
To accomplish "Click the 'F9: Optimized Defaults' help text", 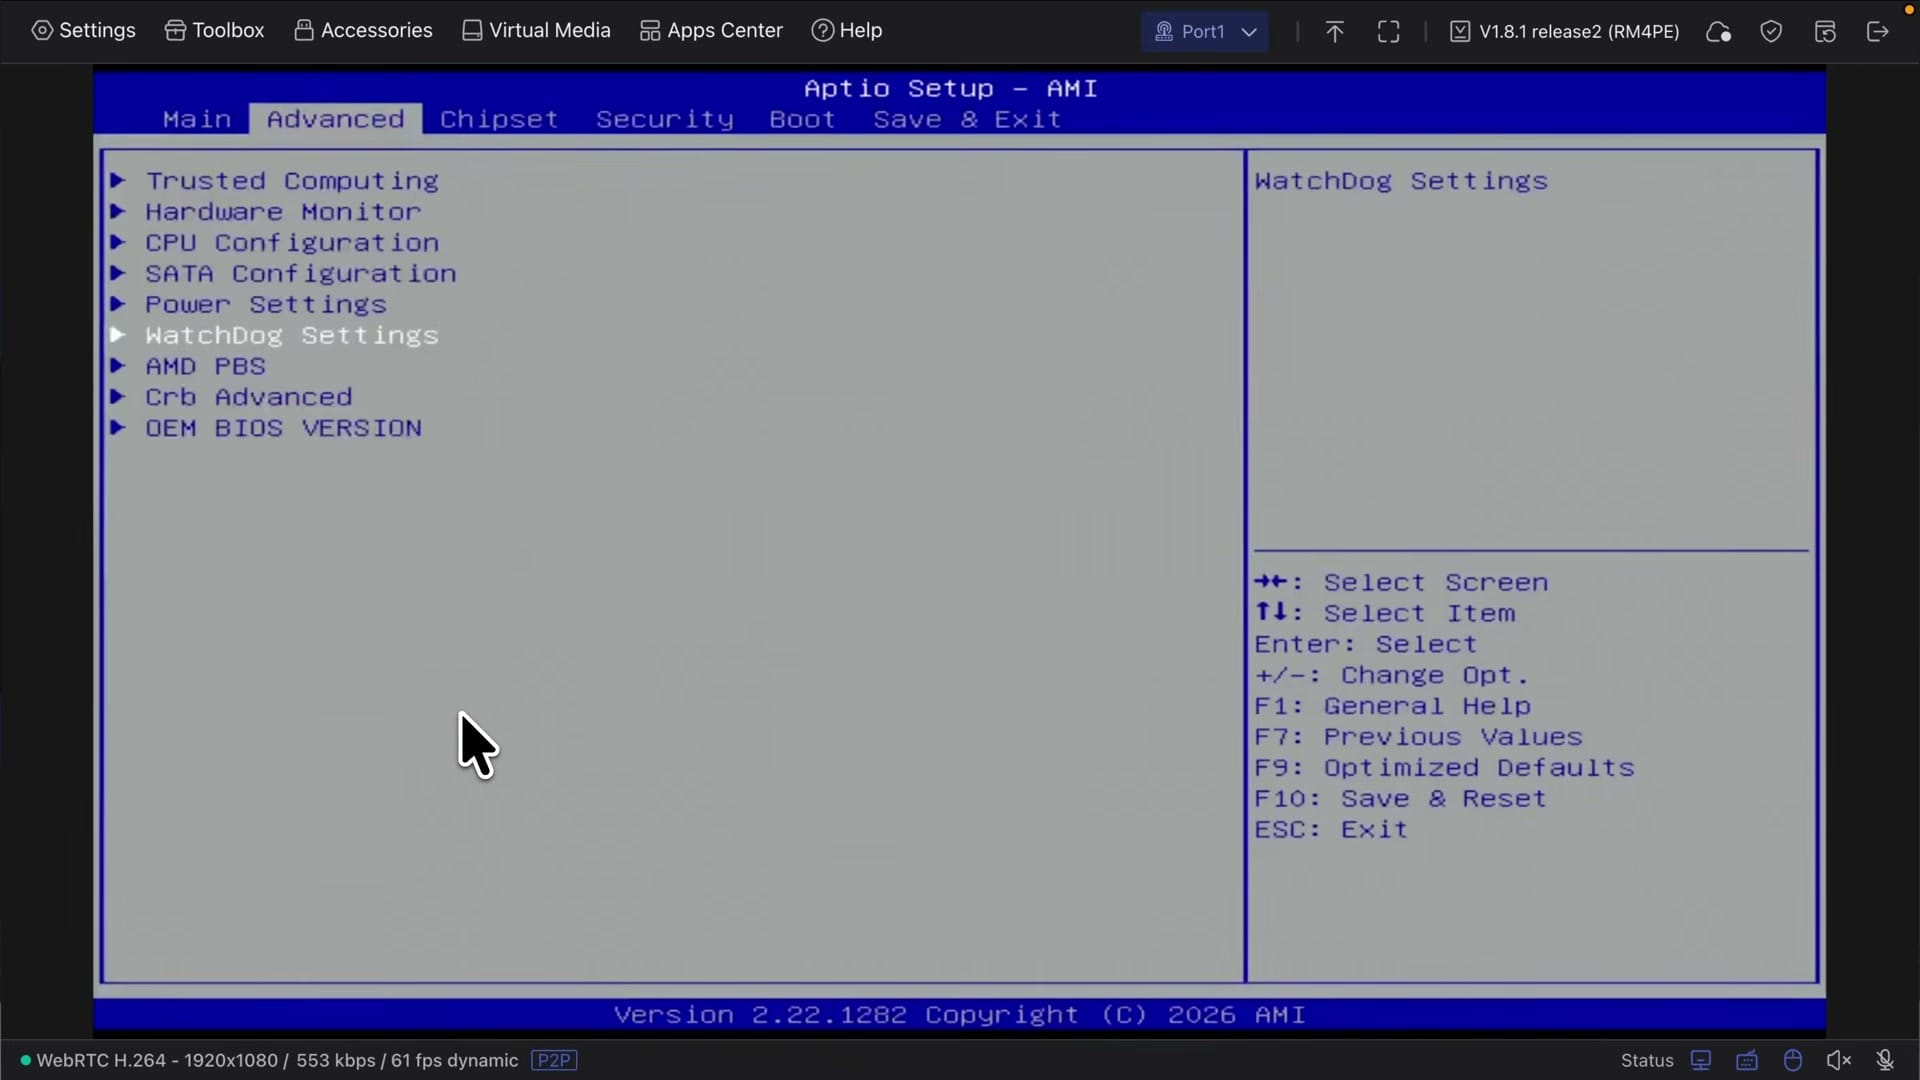I will pyautogui.click(x=1444, y=768).
